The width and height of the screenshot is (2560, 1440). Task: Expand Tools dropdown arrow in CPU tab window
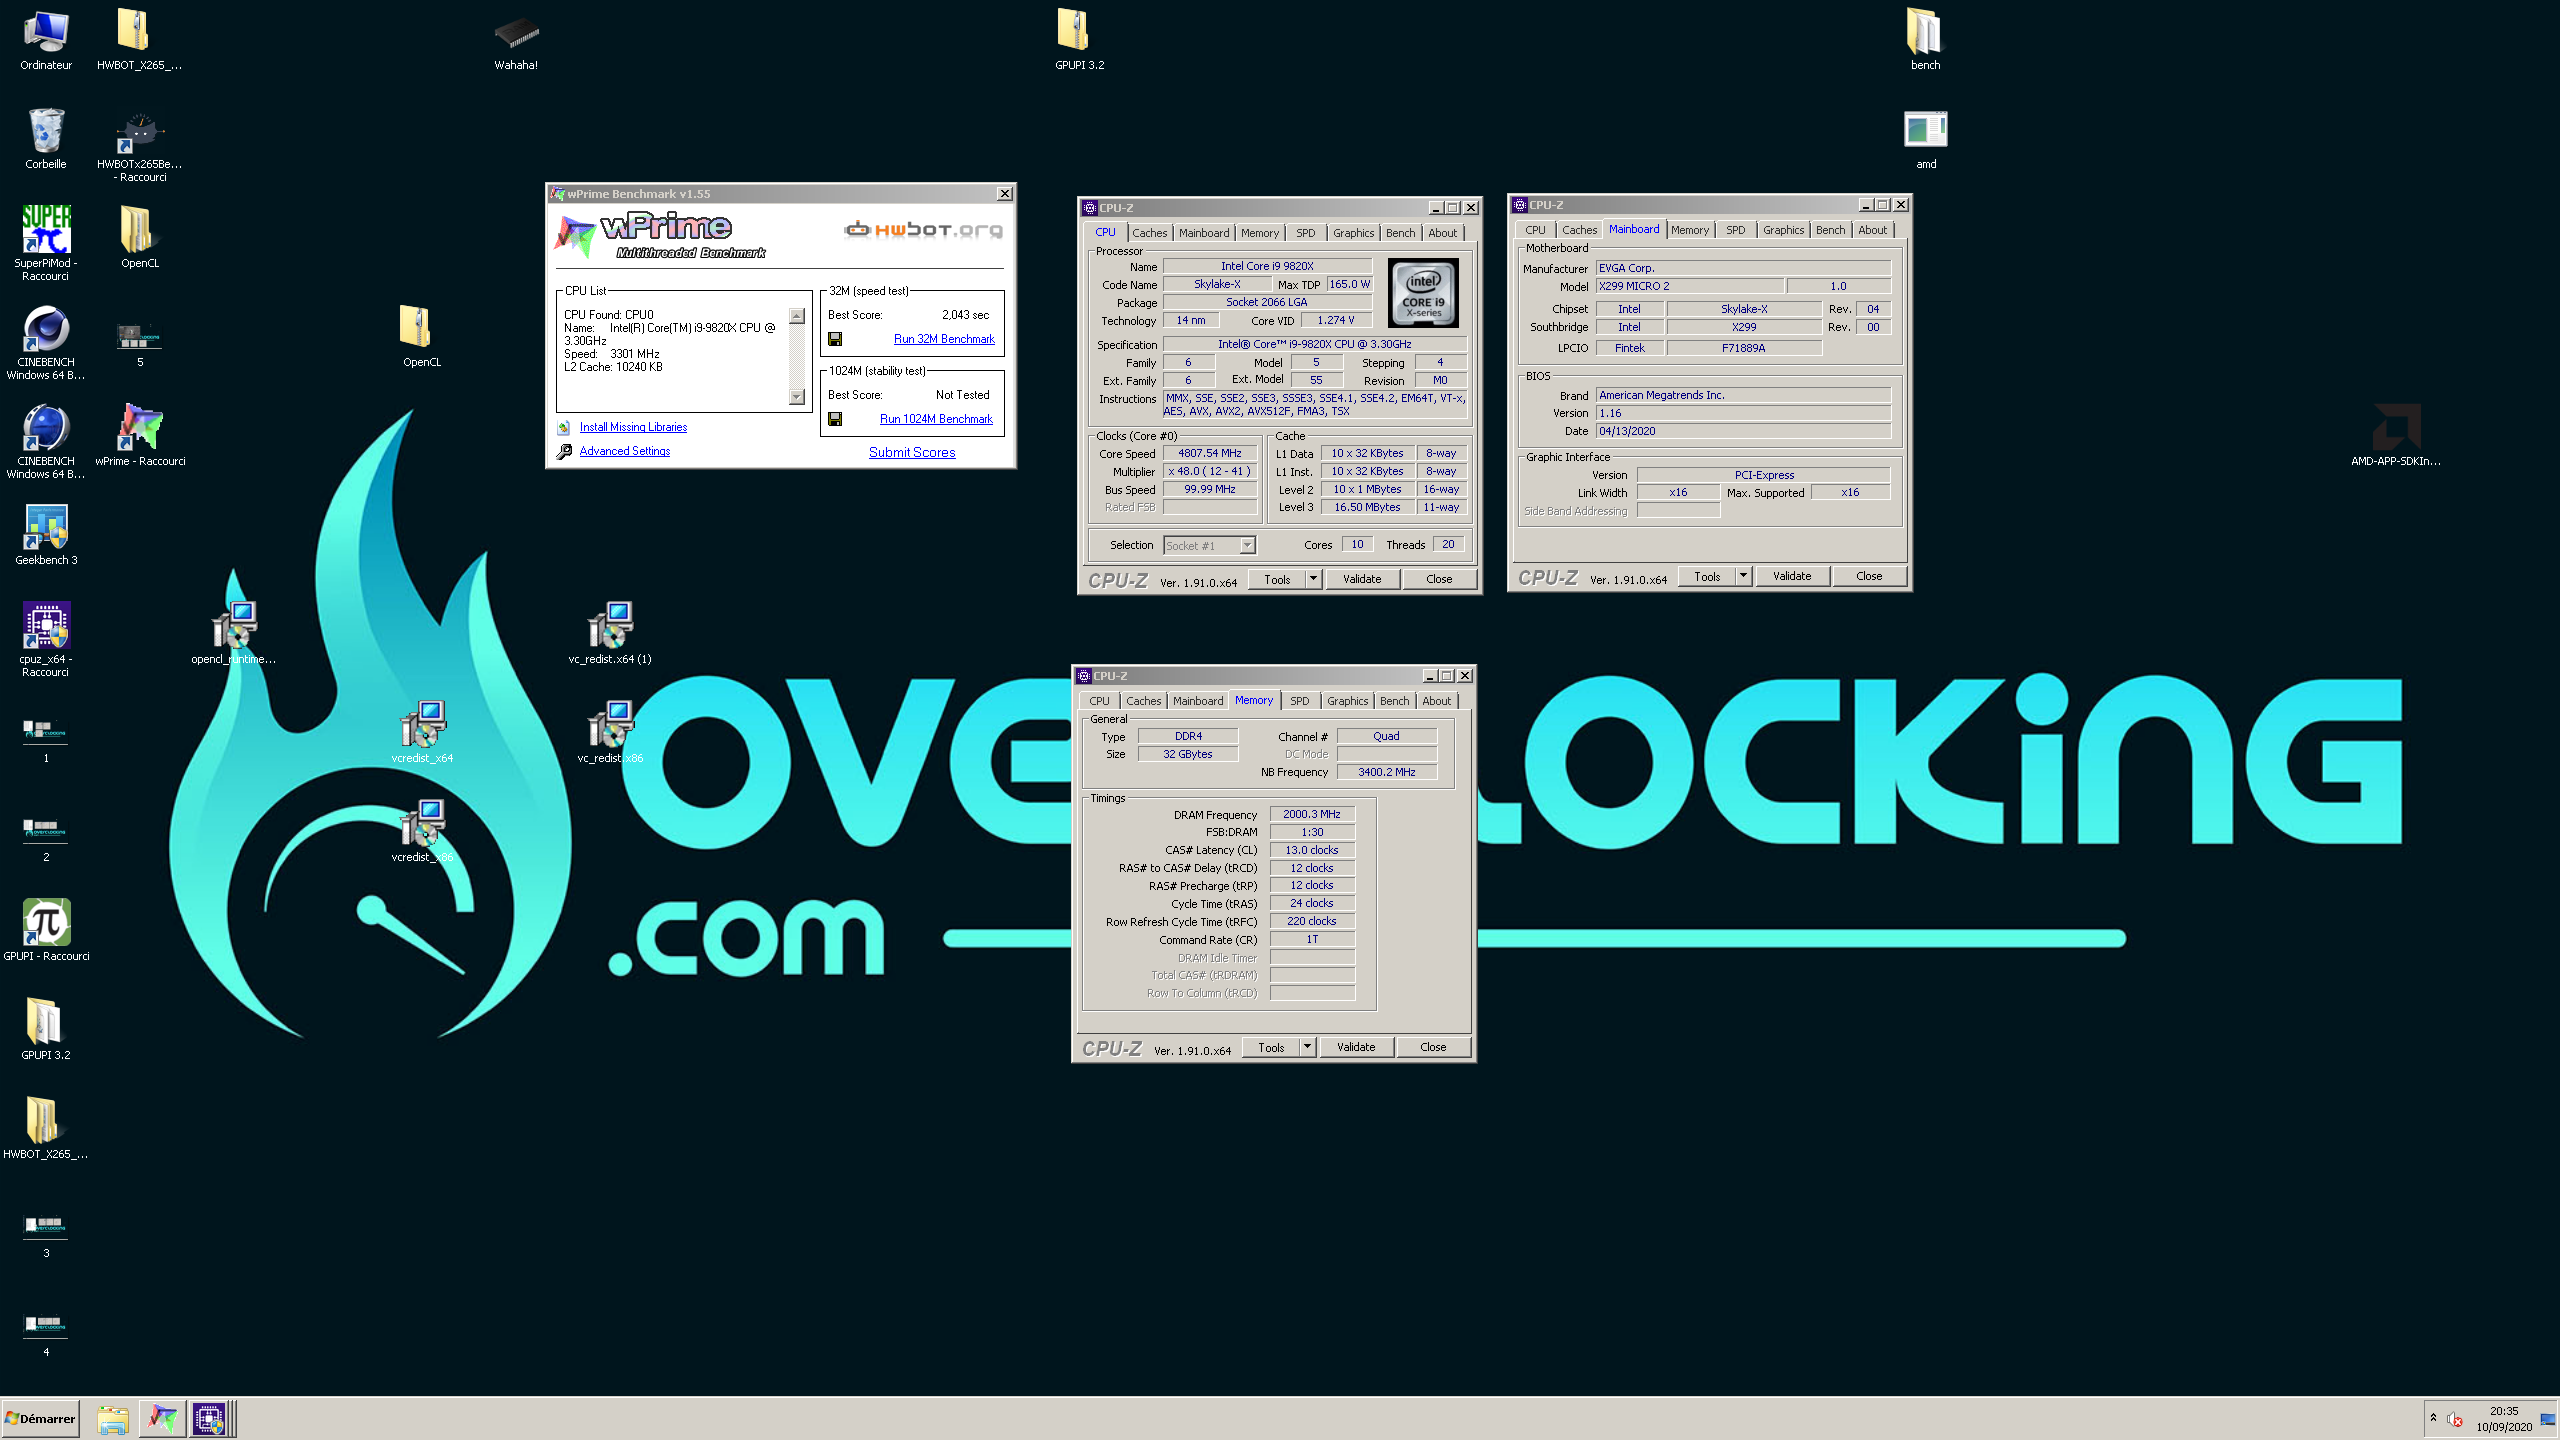tap(1313, 579)
